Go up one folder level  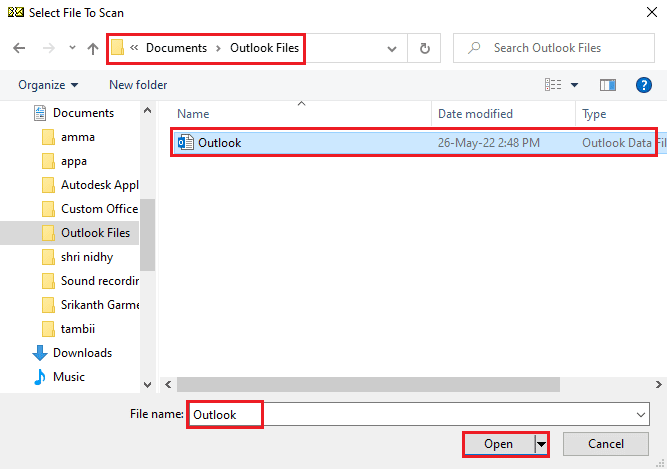coord(93,48)
